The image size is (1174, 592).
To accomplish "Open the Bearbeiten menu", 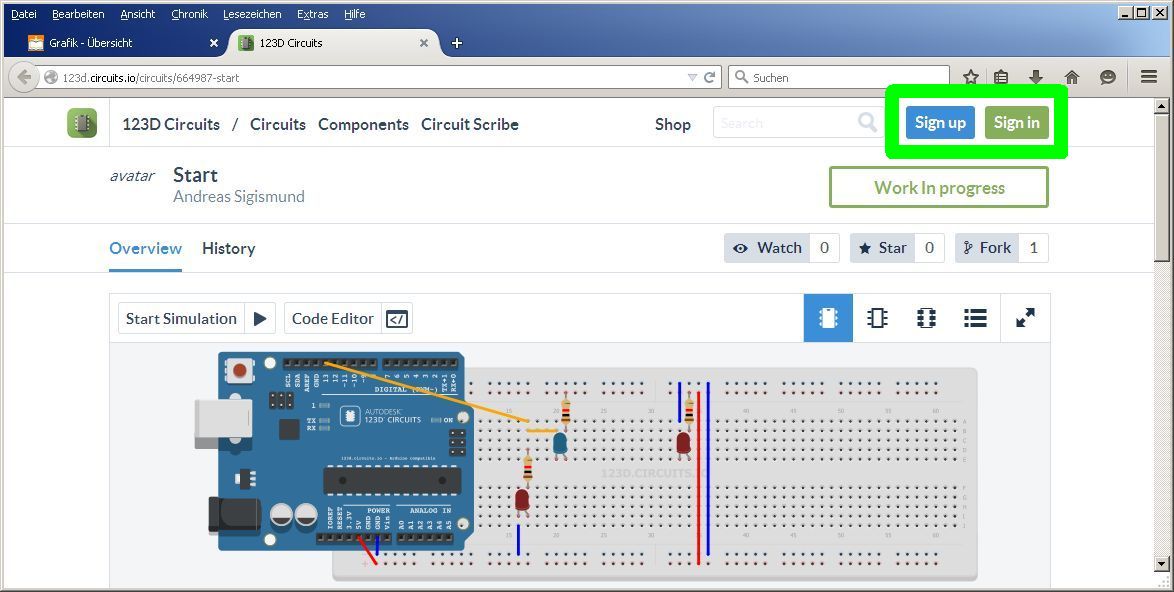I will tap(78, 14).
